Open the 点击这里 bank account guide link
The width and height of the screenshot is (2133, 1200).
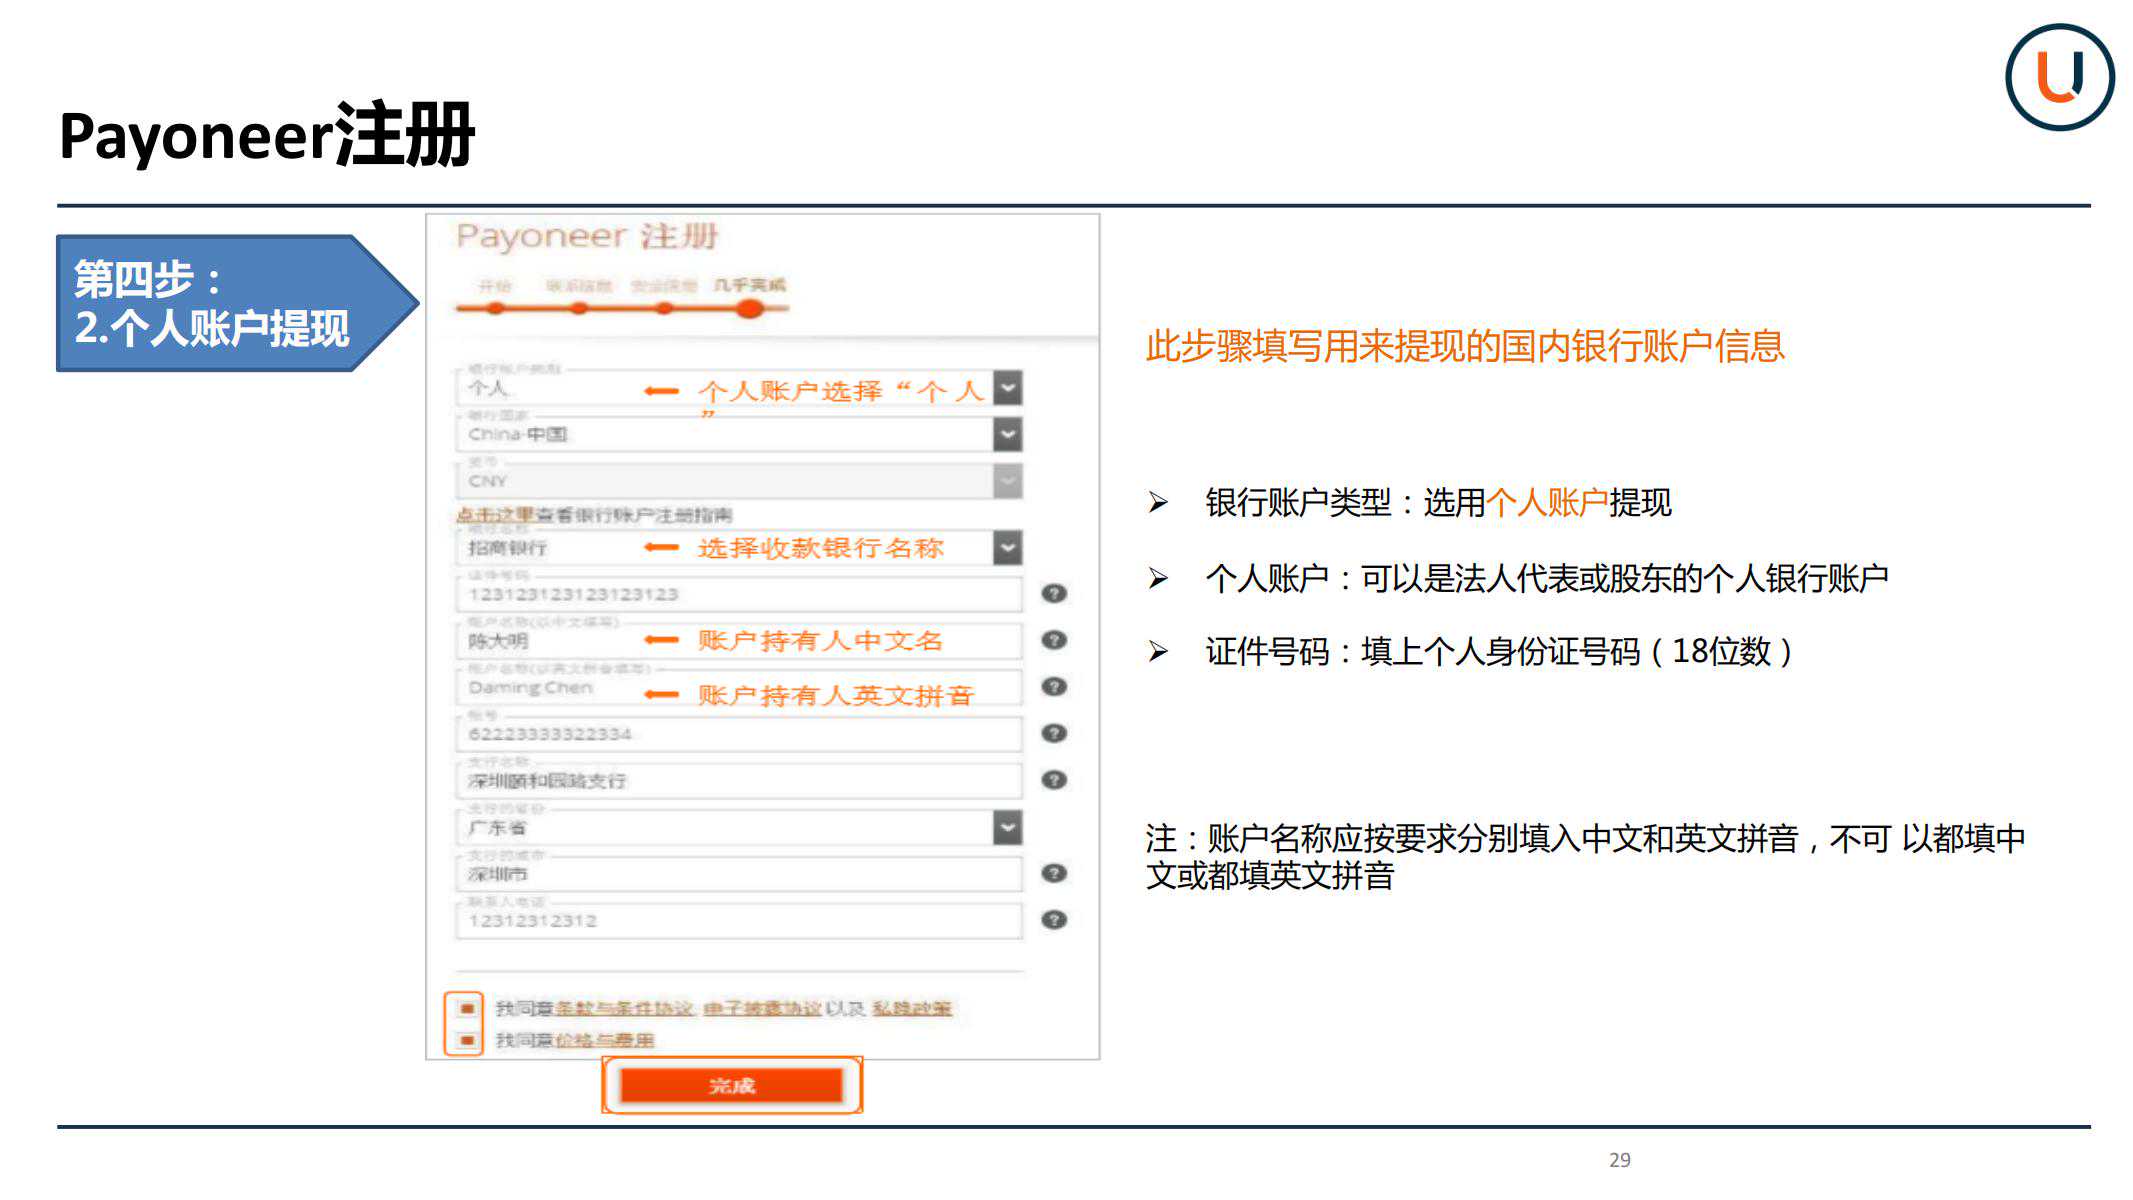(496, 515)
